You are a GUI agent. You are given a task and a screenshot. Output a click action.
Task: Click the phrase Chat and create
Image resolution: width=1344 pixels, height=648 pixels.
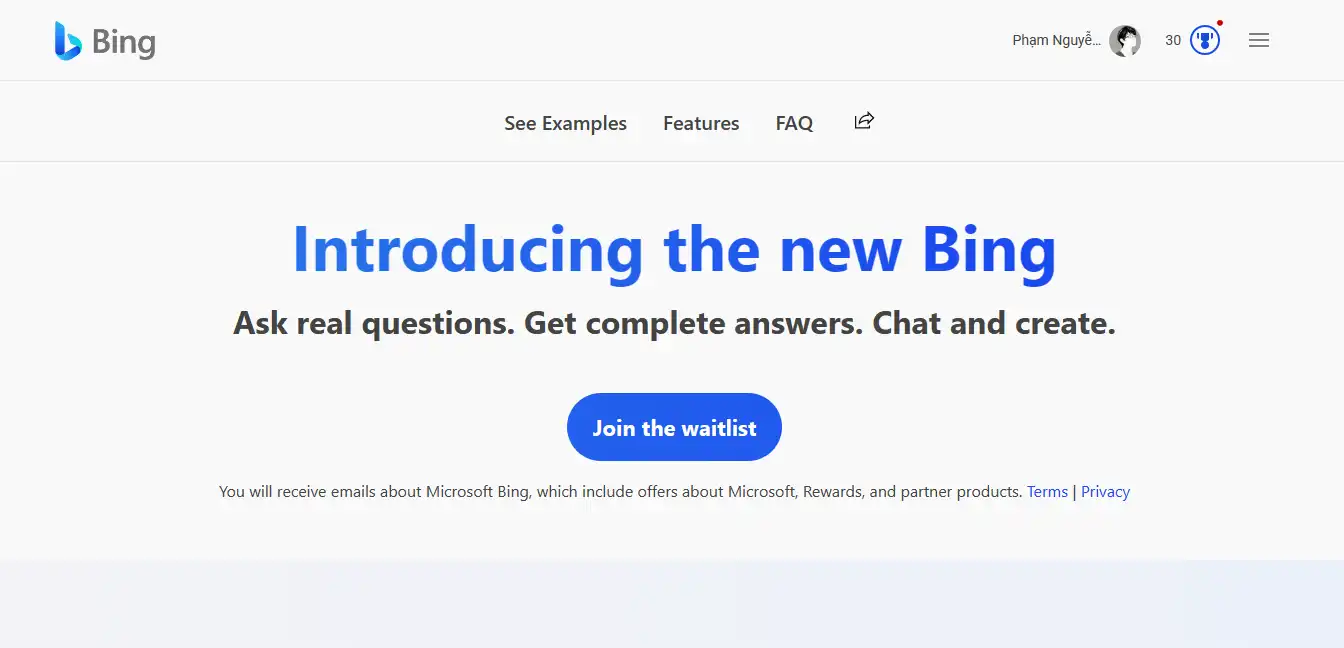993,324
